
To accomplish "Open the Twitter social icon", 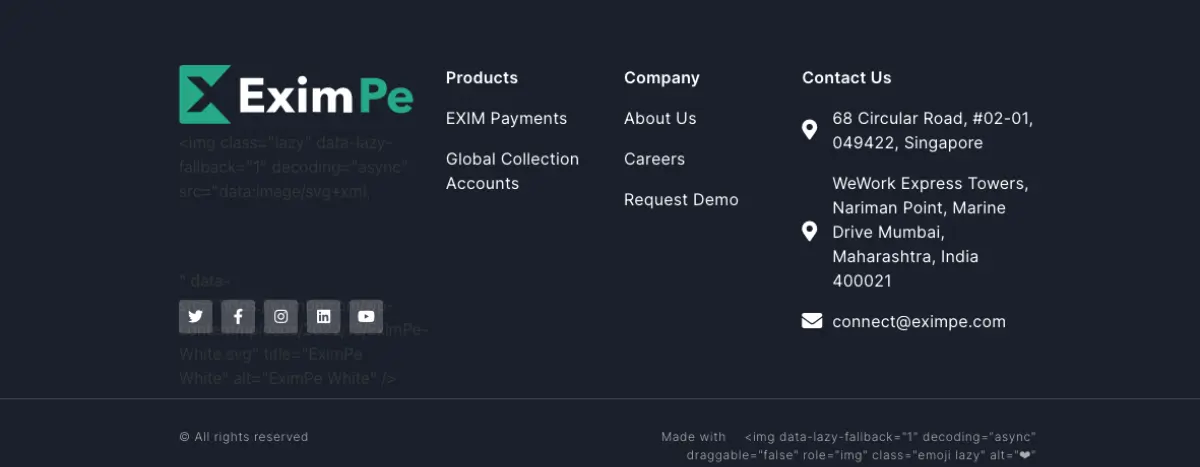I will click(195, 316).
